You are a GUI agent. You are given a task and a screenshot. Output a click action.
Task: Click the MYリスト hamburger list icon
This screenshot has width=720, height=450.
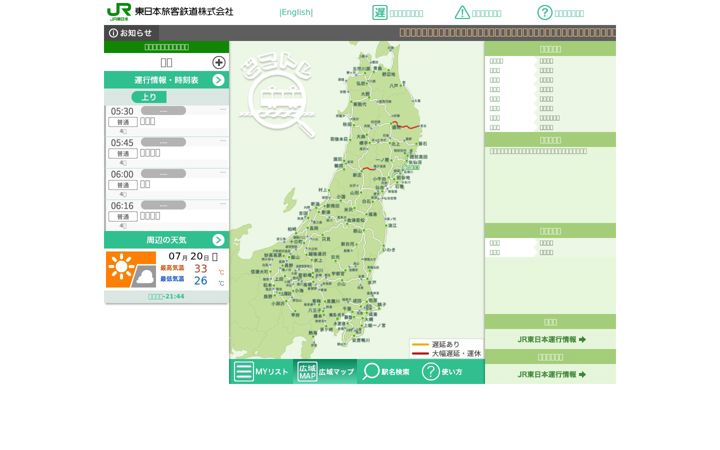[243, 371]
